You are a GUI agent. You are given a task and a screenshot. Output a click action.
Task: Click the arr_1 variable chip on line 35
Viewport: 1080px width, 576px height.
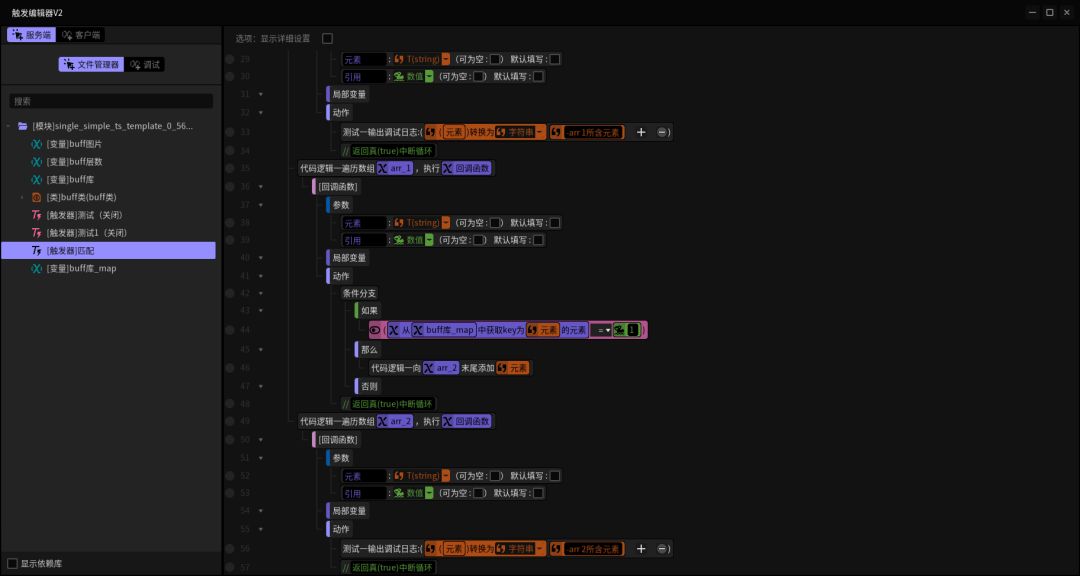point(395,168)
